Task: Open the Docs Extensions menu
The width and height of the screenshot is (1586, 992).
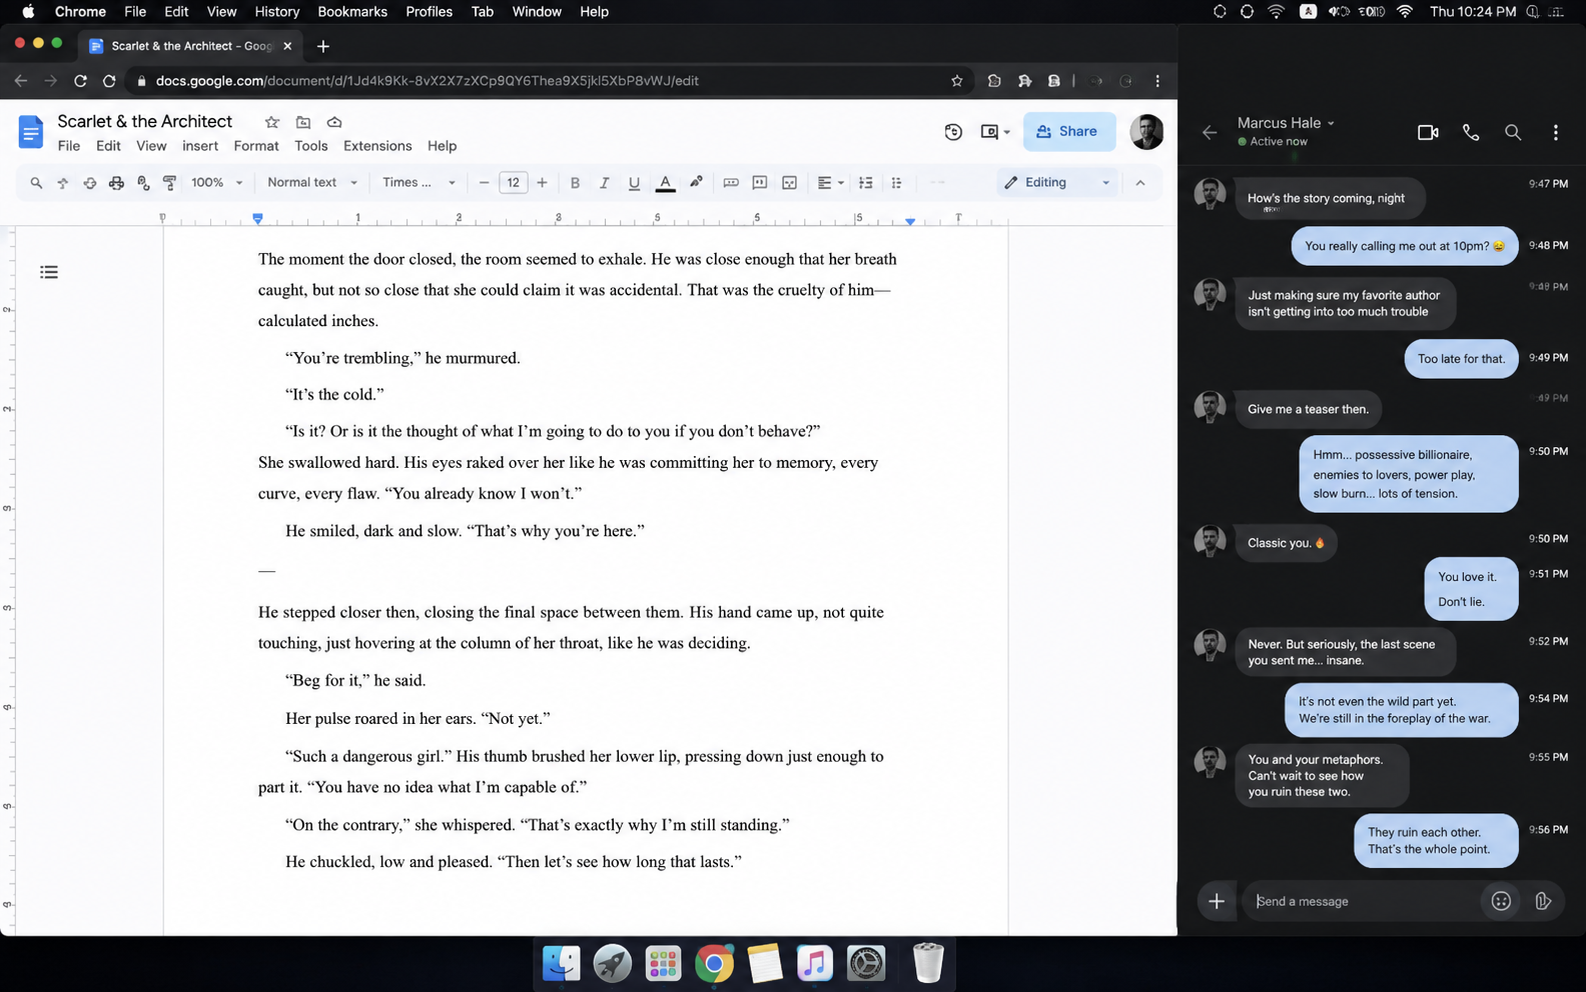Action: [x=377, y=146]
